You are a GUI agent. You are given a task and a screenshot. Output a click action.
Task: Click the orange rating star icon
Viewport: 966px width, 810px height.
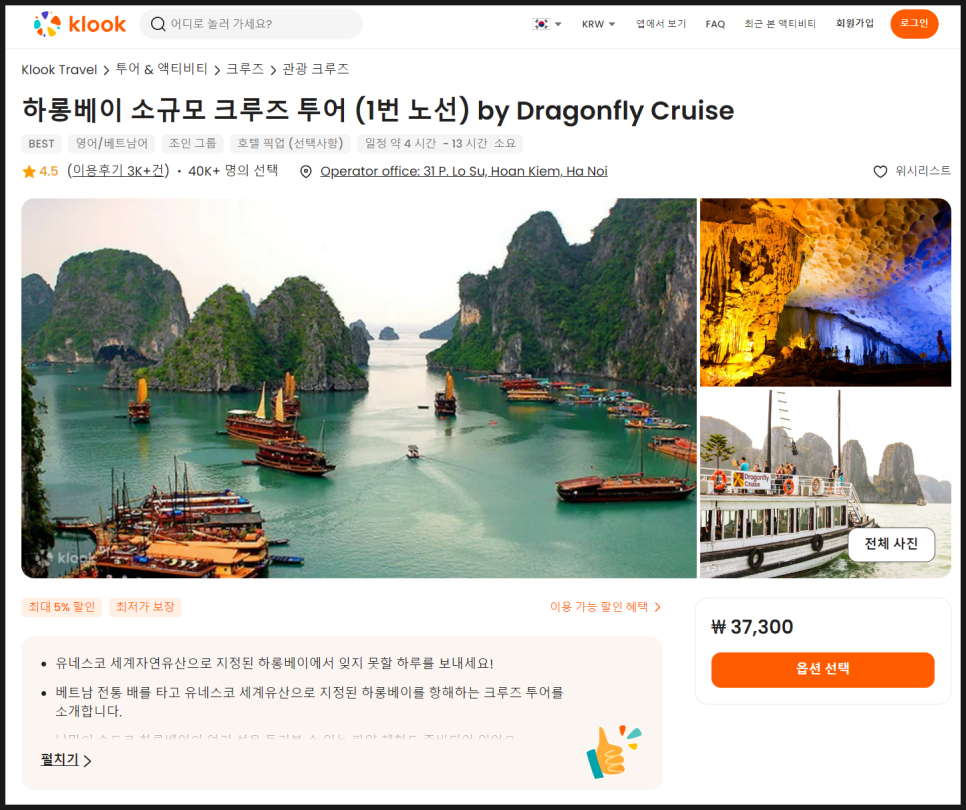(x=29, y=171)
